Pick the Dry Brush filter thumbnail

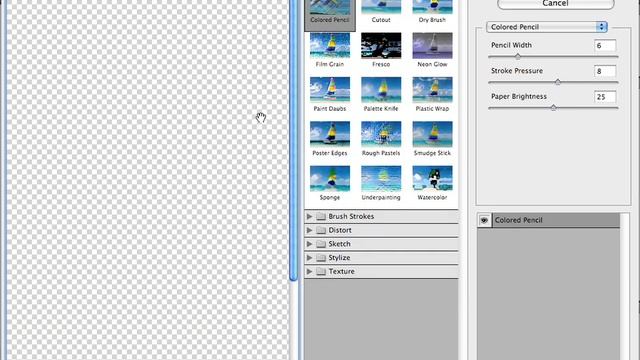pyautogui.click(x=432, y=7)
